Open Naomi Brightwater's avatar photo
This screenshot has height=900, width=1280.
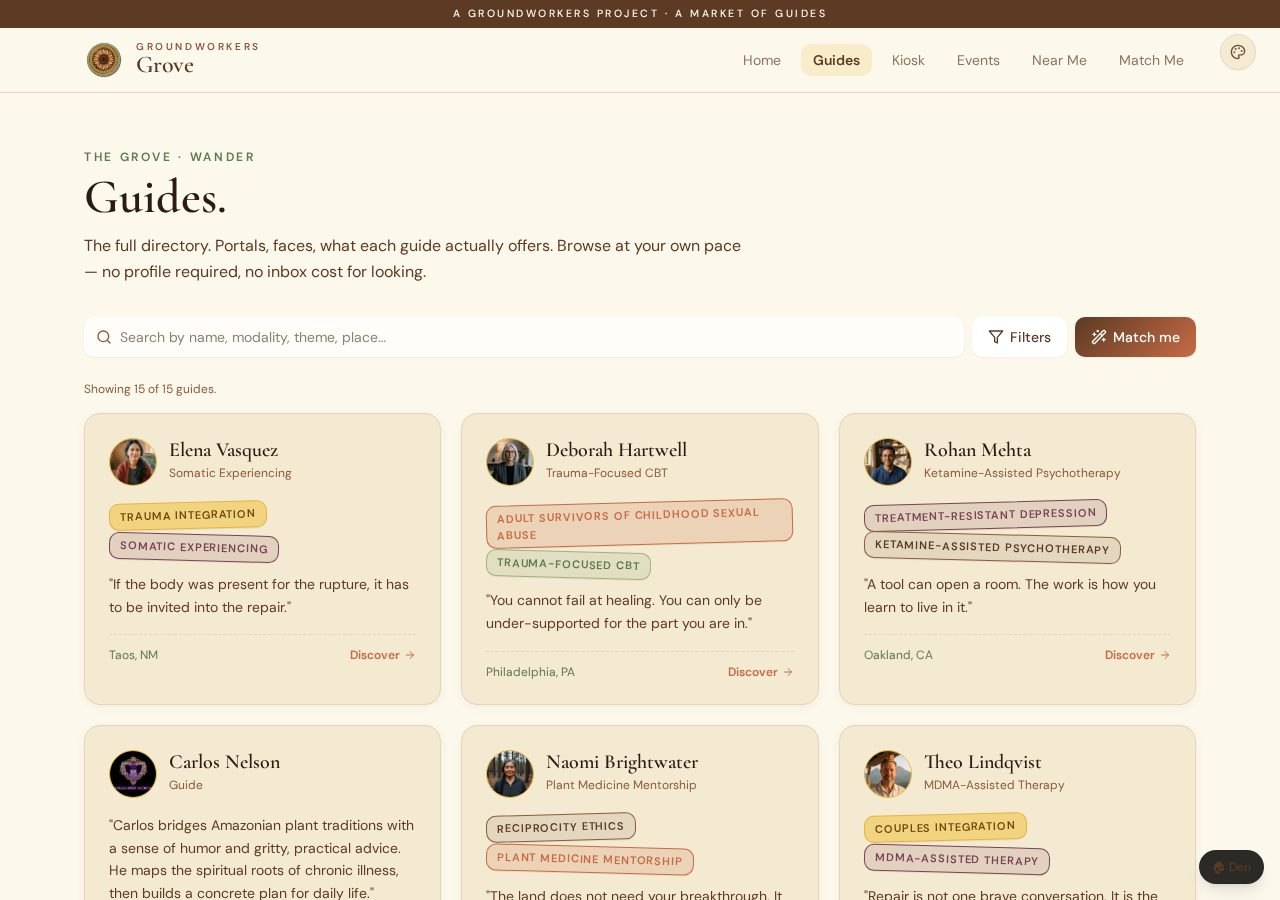click(510, 774)
